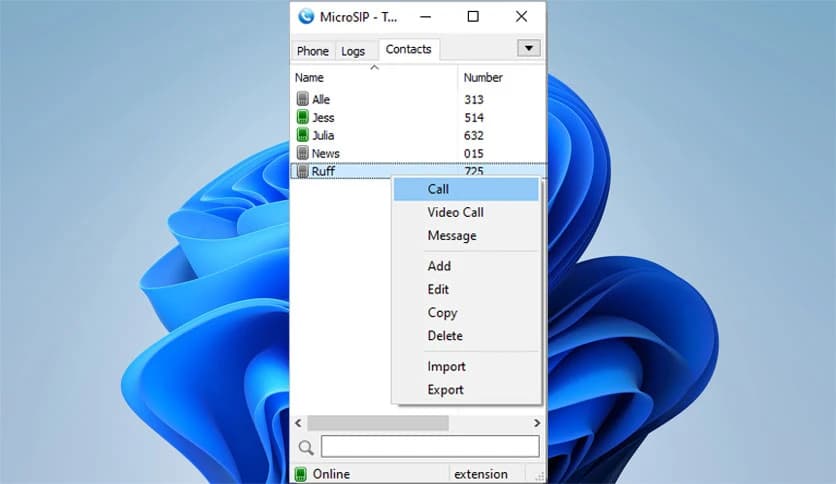The width and height of the screenshot is (836, 484).
Task: Click number 514 in the list
Action: click(x=473, y=117)
